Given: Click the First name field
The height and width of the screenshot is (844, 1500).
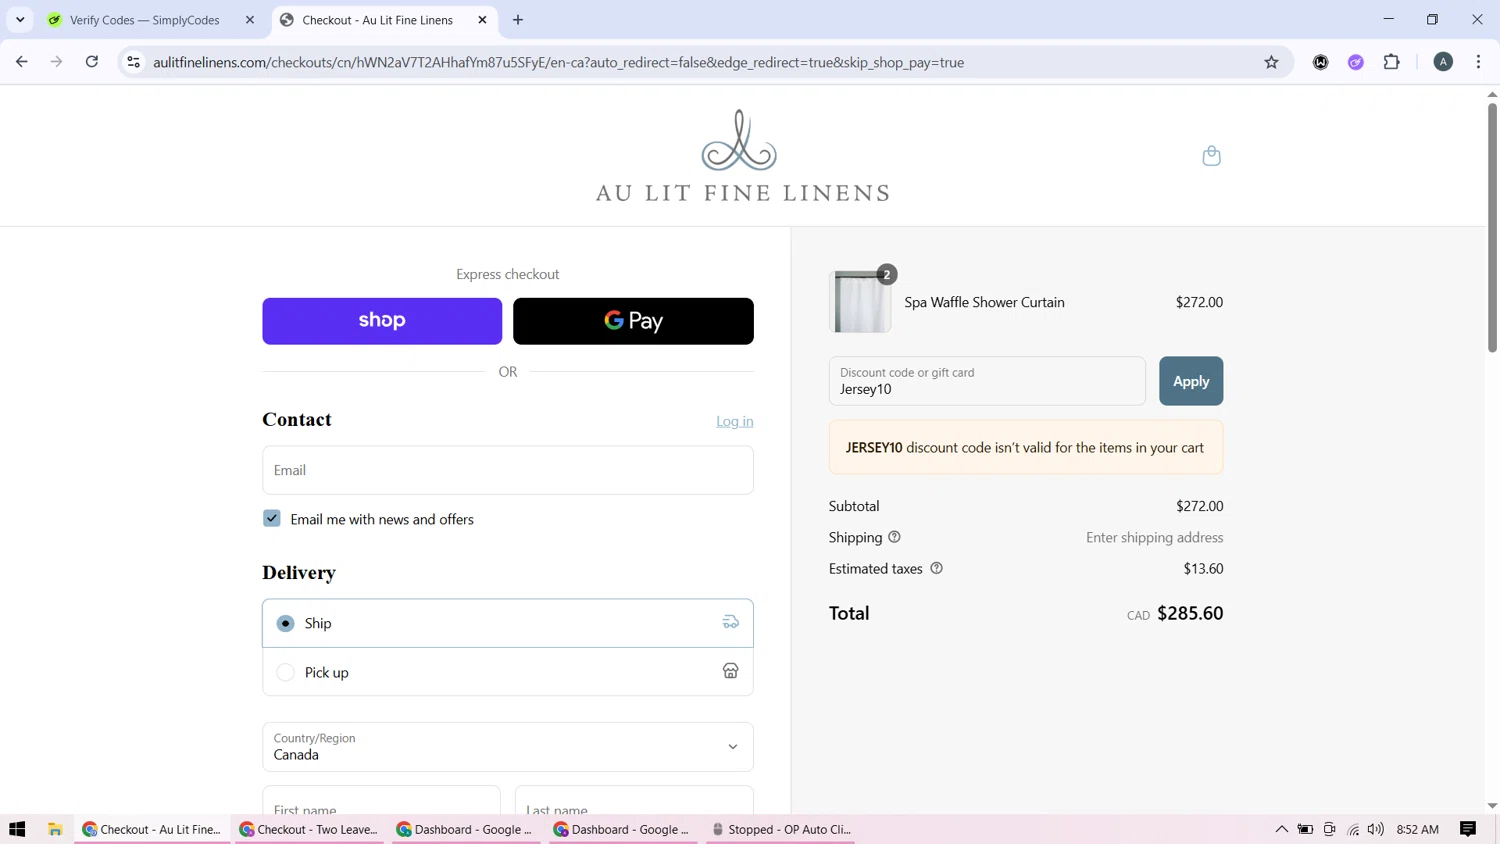Looking at the screenshot, I should tap(381, 801).
